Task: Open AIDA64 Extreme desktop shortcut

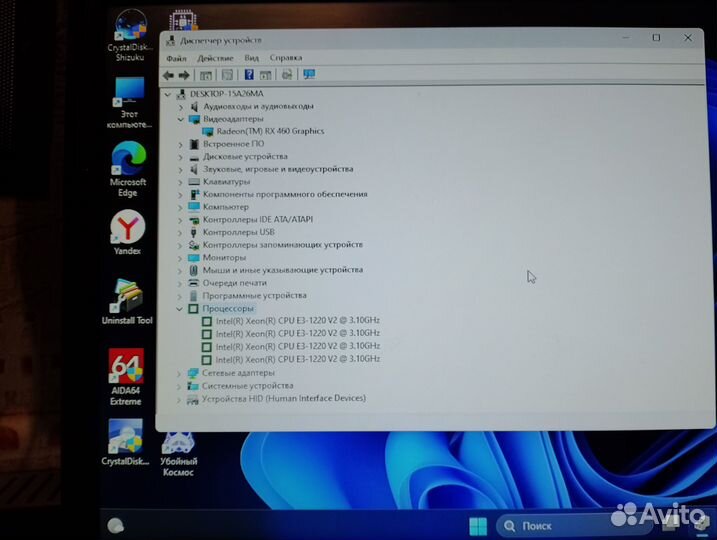Action: [x=126, y=377]
